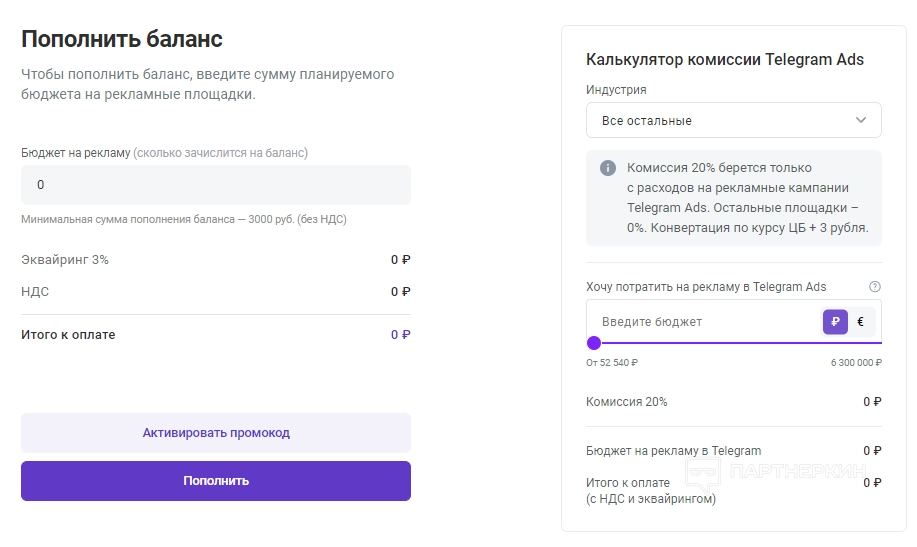Select the ruble currency toggle
The height and width of the screenshot is (547, 917).
835,321
